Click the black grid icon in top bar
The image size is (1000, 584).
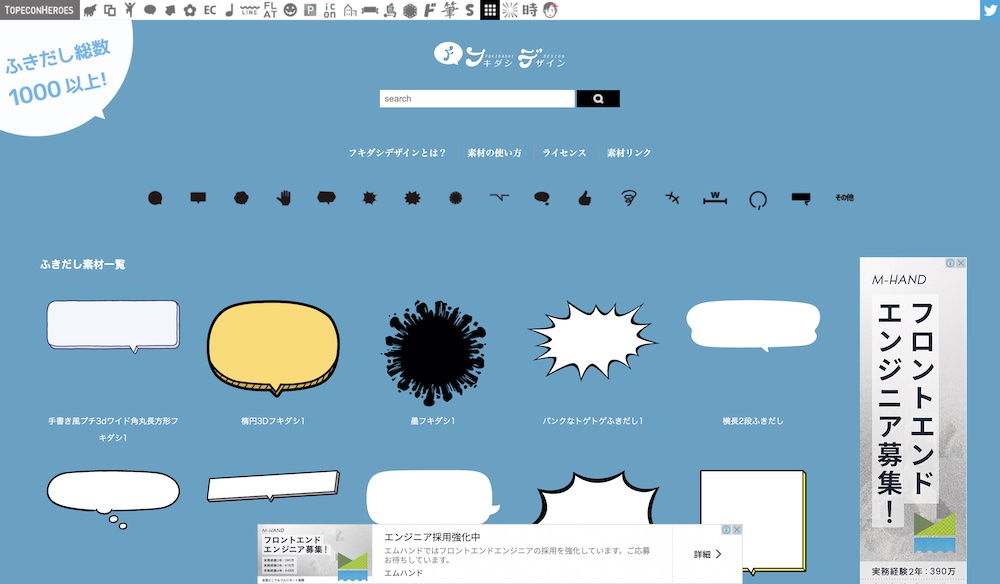tap(489, 10)
